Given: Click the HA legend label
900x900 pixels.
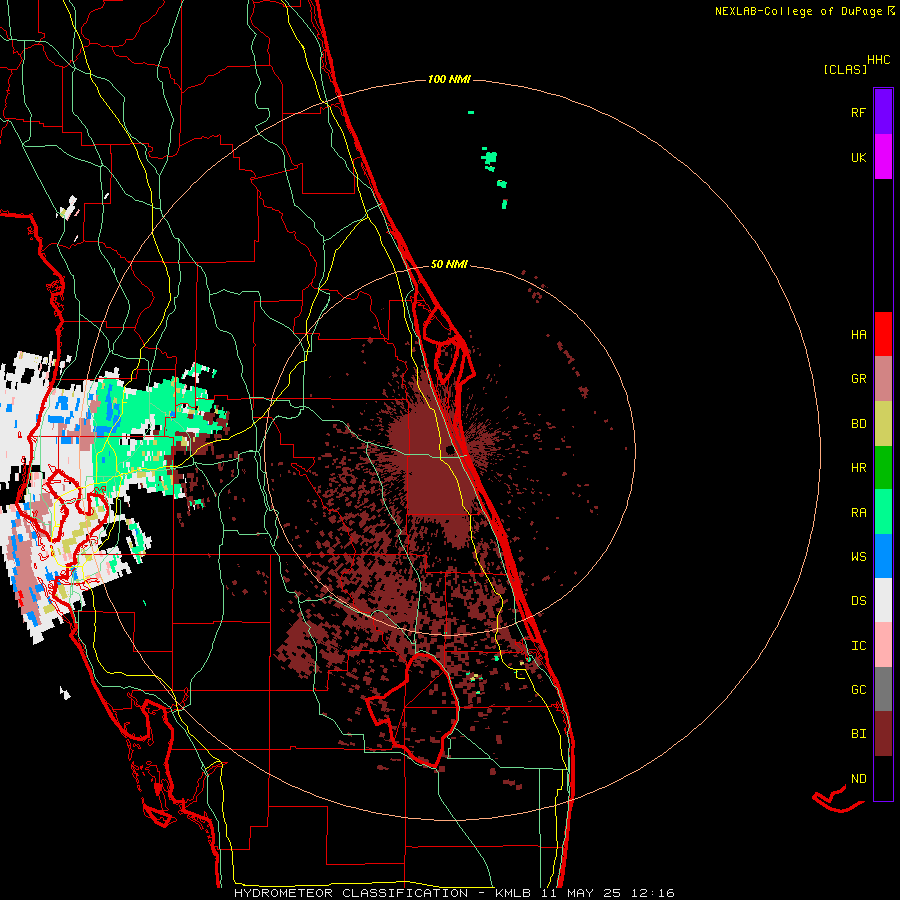Looking at the screenshot, I should click(858, 335).
